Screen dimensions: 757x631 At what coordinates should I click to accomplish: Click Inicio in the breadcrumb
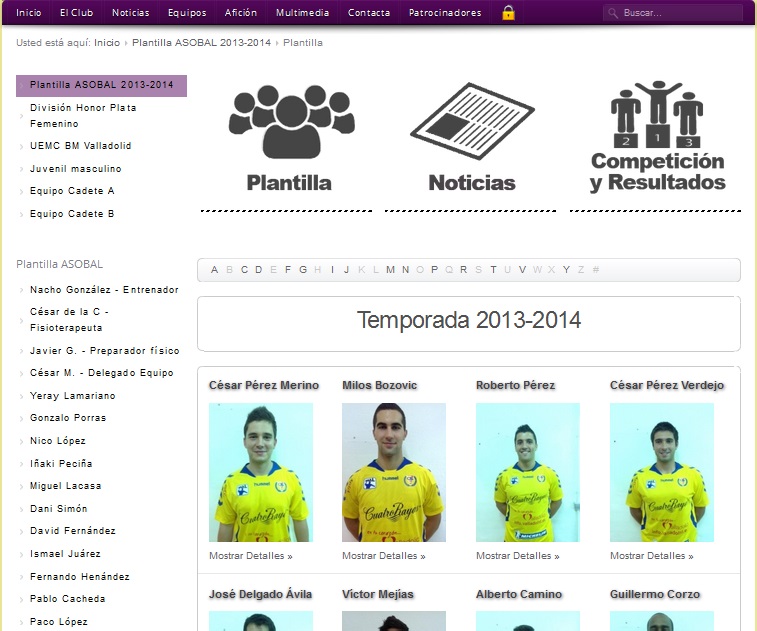[x=107, y=42]
